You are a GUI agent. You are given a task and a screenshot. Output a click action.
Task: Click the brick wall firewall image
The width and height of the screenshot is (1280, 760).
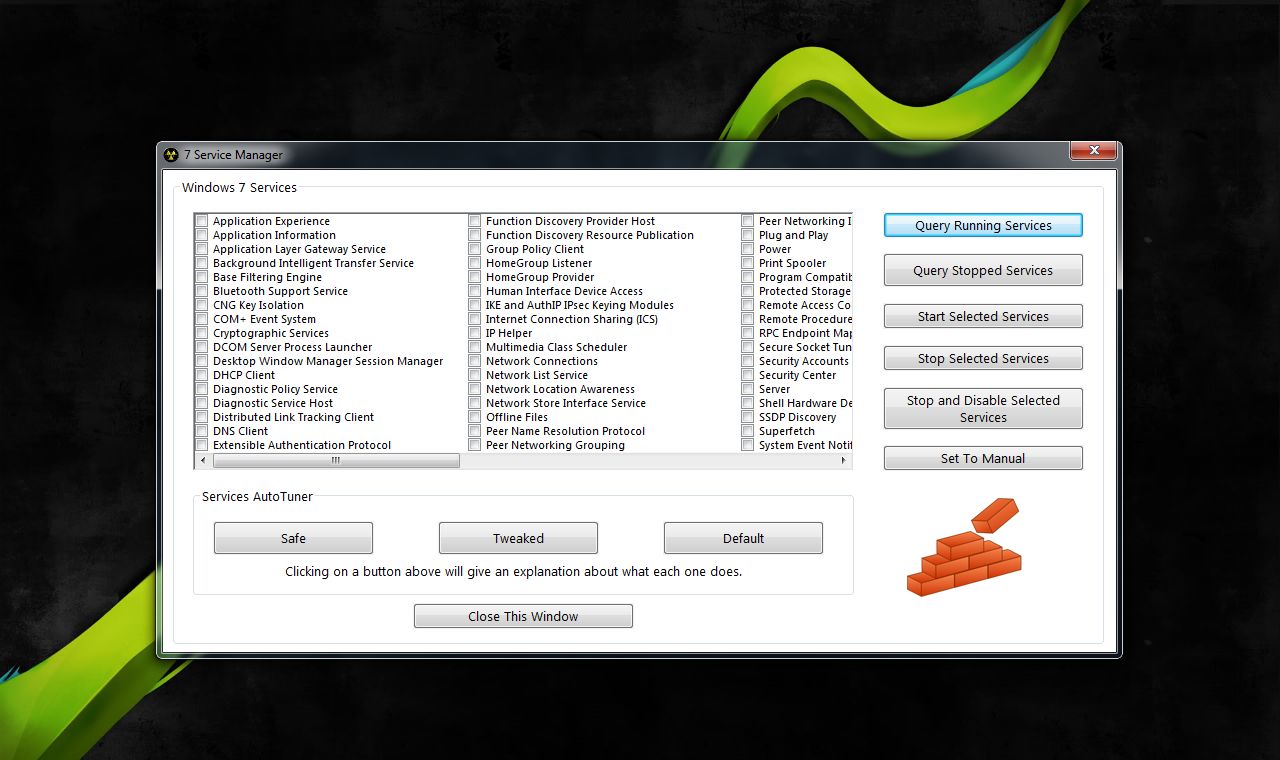[964, 547]
